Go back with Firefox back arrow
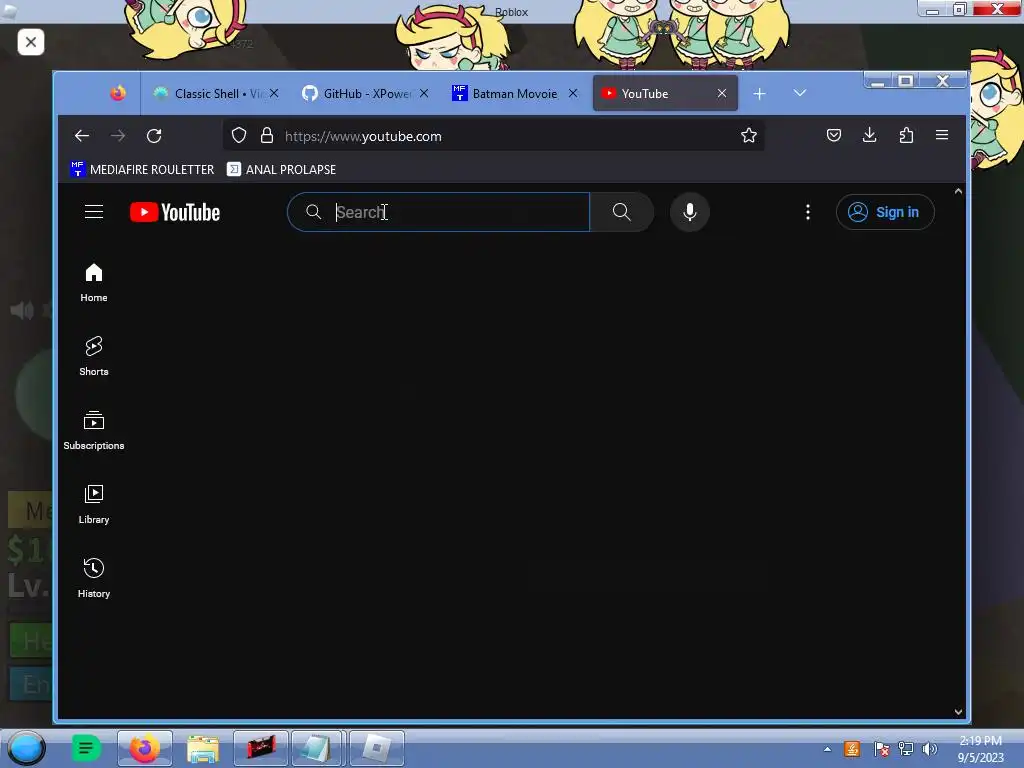1024x768 pixels. (82, 136)
